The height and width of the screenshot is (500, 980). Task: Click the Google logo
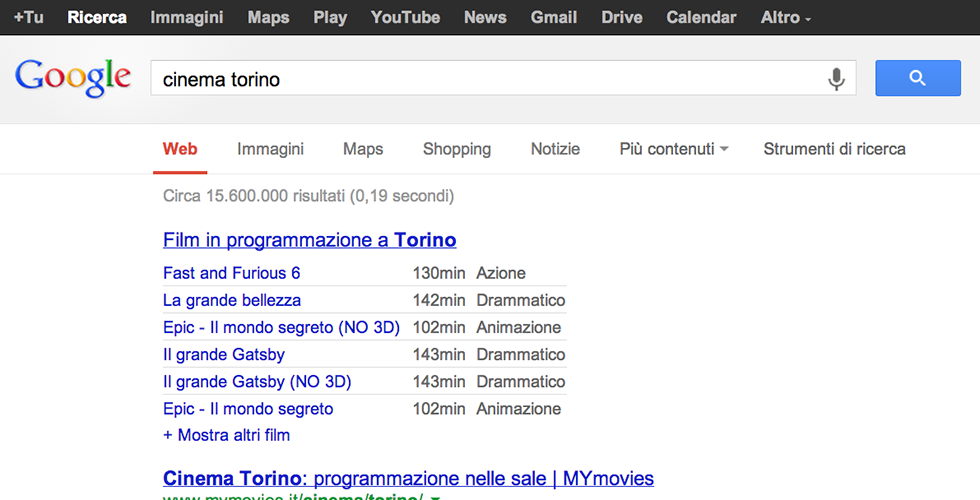tap(73, 78)
